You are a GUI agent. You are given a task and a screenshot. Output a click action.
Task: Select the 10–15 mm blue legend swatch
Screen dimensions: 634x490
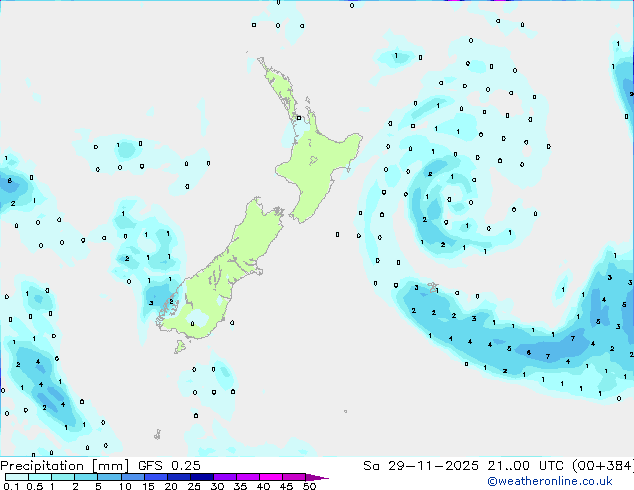point(133,477)
